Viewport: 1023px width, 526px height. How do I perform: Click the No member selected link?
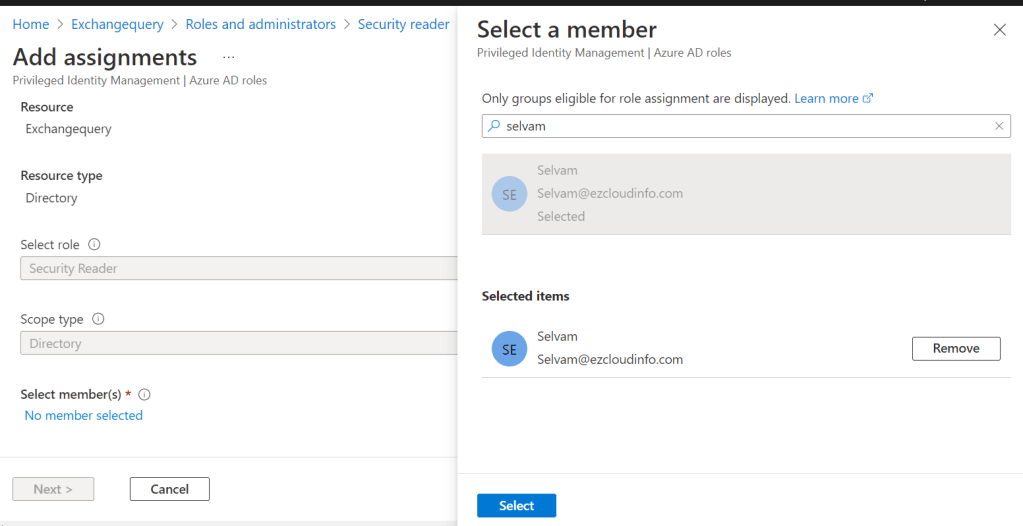pyautogui.click(x=84, y=415)
